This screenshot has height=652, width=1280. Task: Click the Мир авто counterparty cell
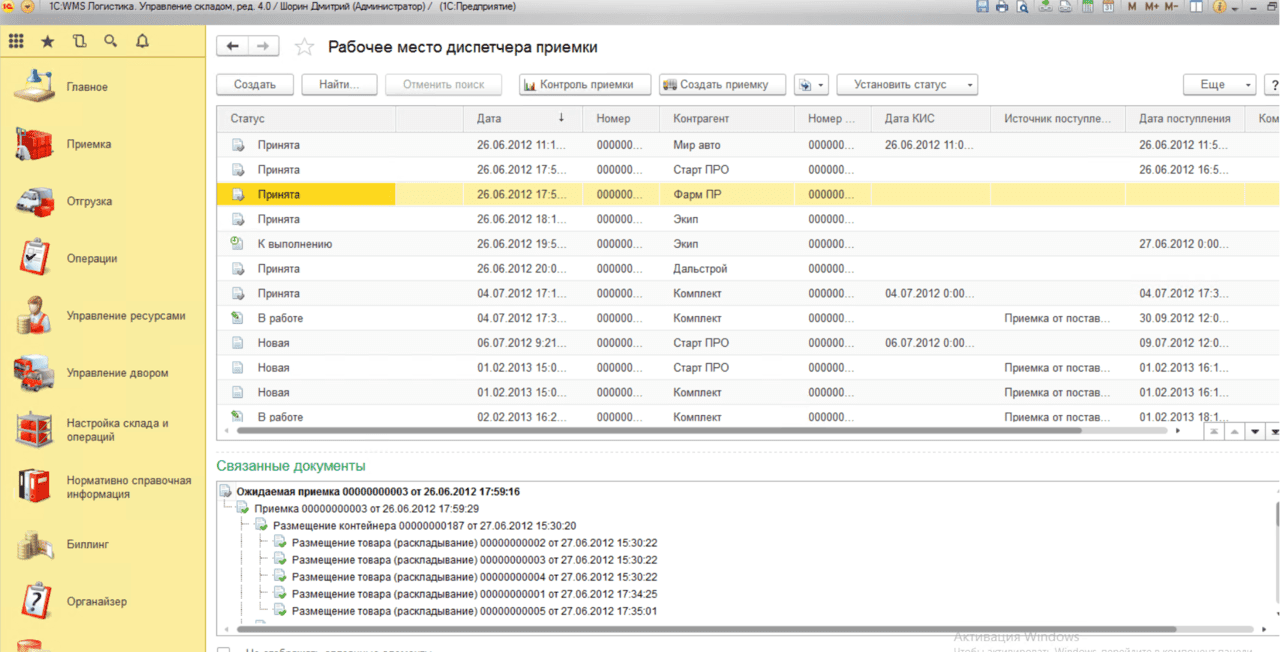tap(727, 145)
